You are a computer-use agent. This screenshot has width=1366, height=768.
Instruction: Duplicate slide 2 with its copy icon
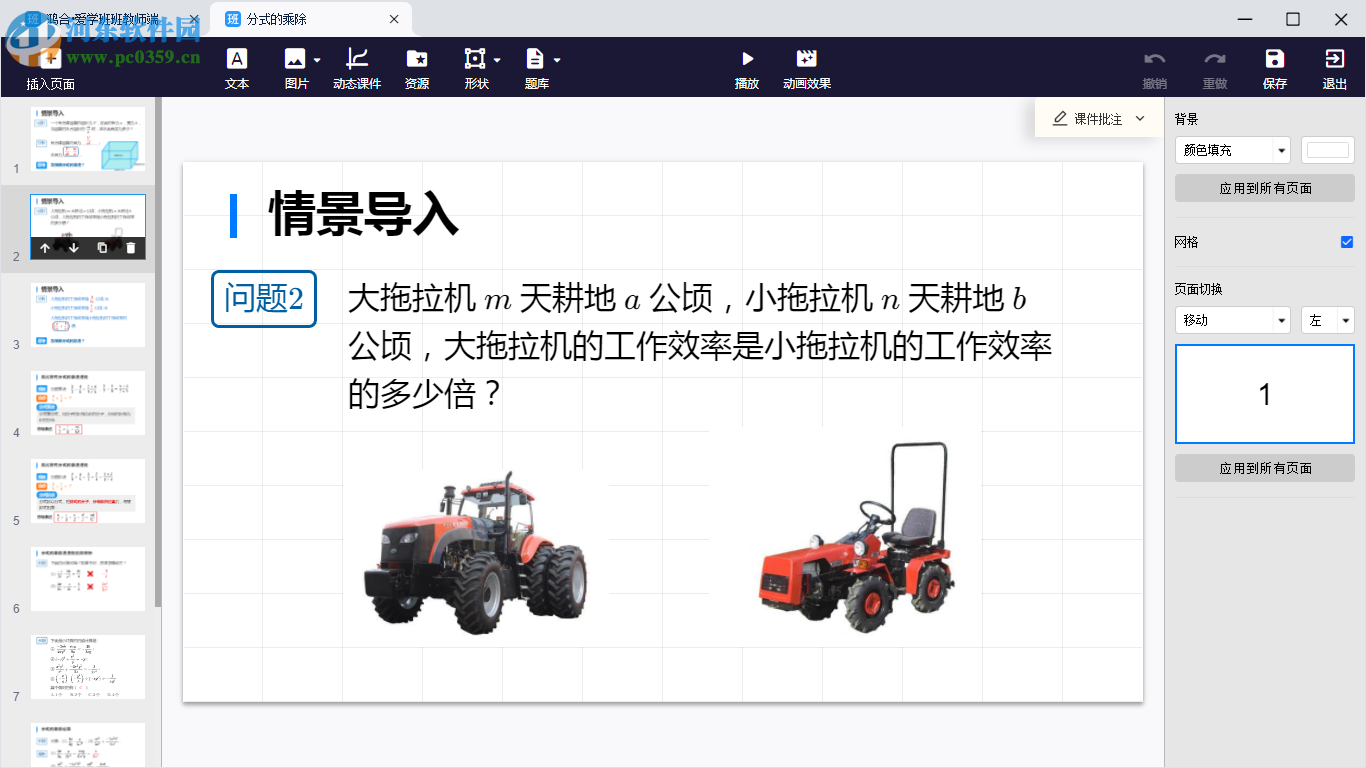(102, 247)
